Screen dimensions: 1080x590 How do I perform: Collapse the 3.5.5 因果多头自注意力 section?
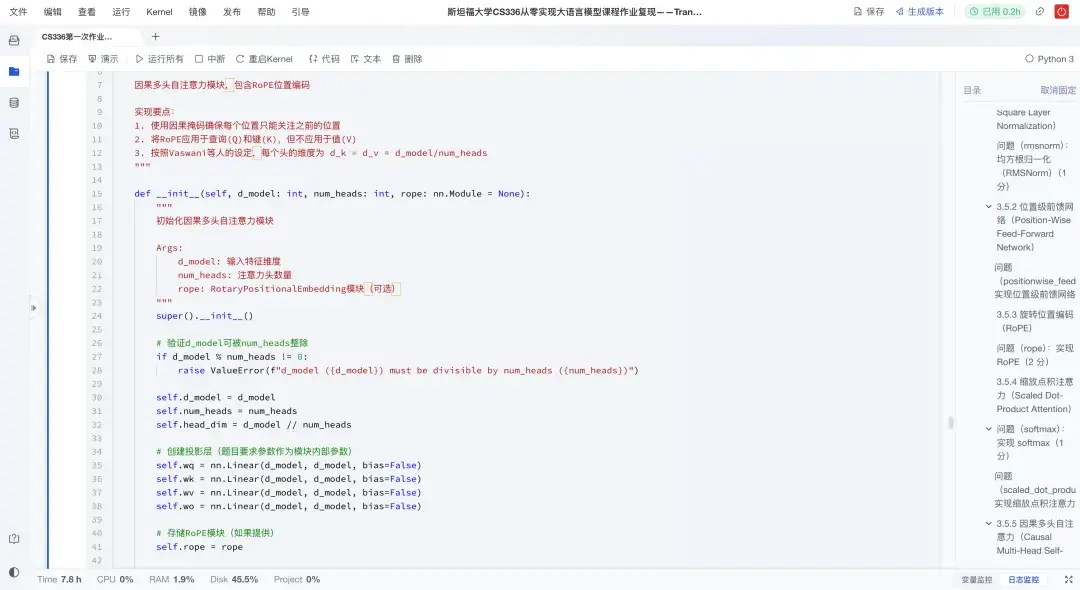coord(988,523)
